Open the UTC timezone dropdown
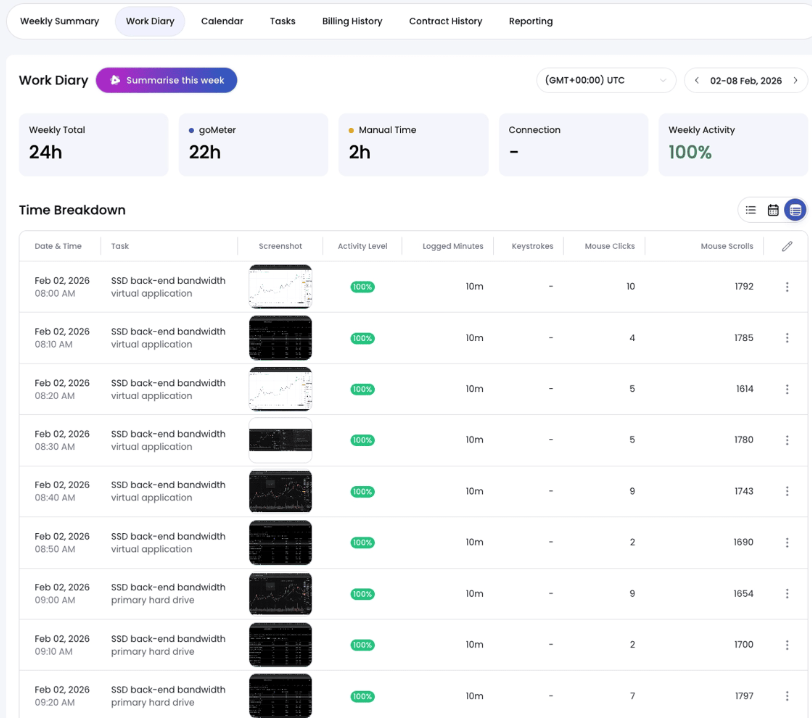This screenshot has height=718, width=812. coord(606,80)
